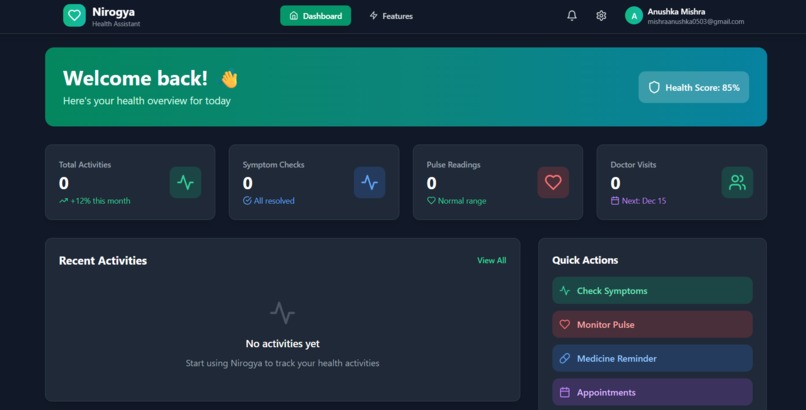Click the Doctor Visits people icon

pyautogui.click(x=737, y=182)
